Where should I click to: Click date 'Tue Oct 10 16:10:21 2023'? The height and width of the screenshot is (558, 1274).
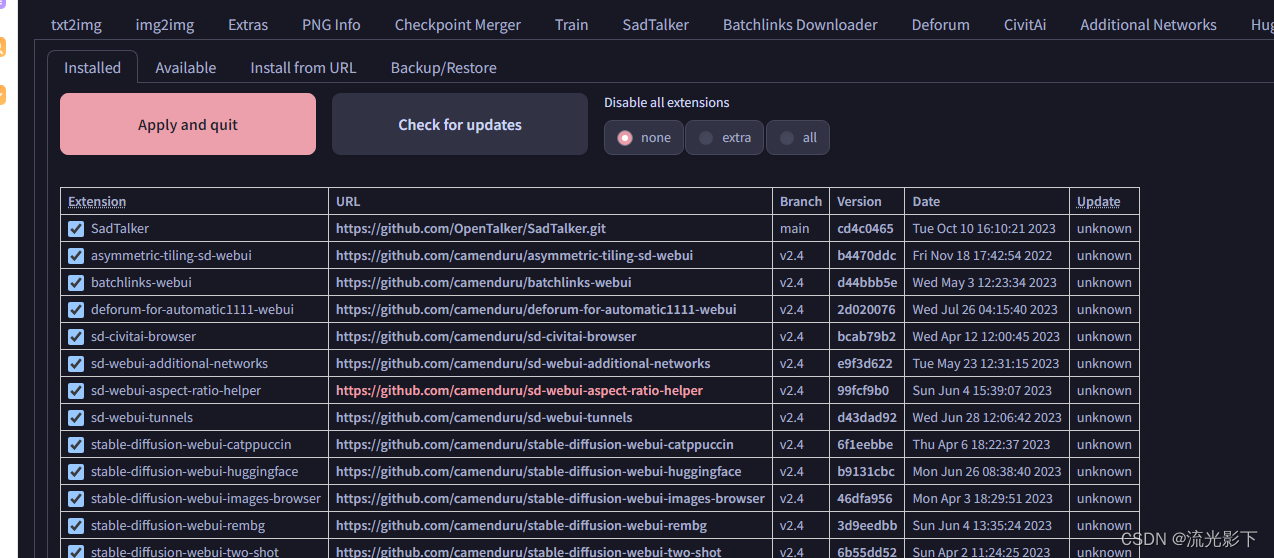(984, 229)
